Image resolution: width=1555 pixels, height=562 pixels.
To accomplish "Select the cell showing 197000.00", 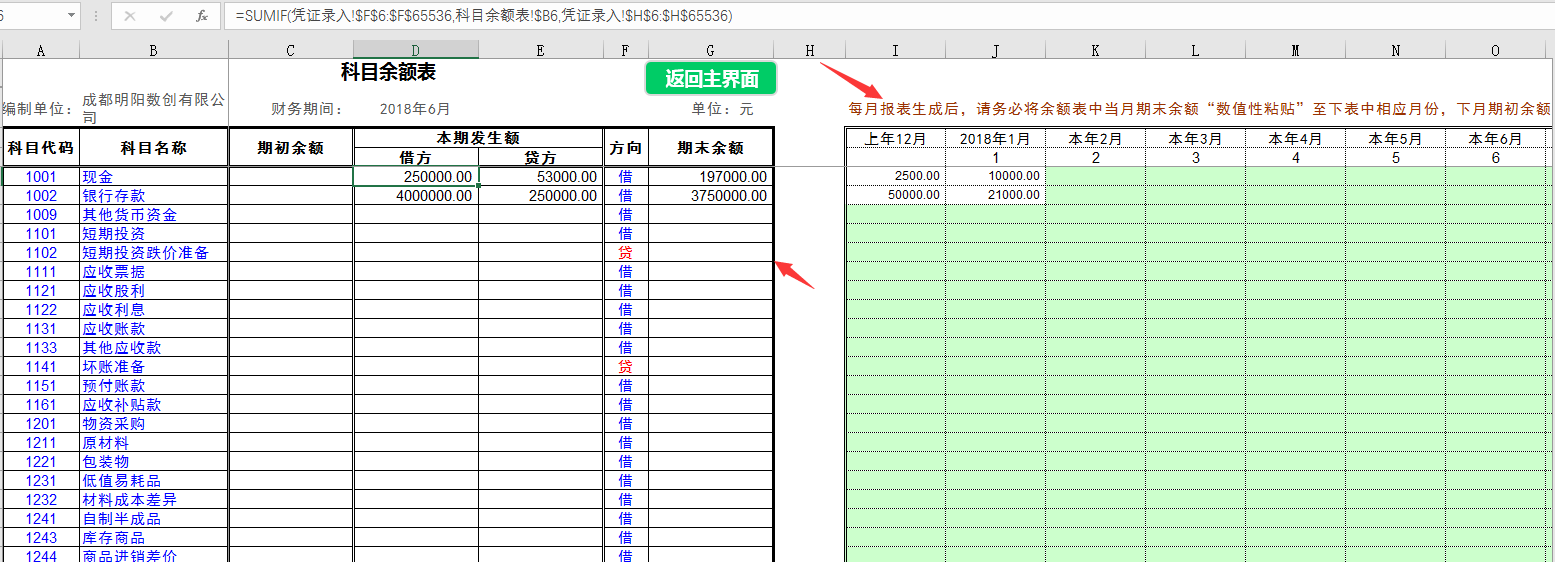I will (x=710, y=177).
